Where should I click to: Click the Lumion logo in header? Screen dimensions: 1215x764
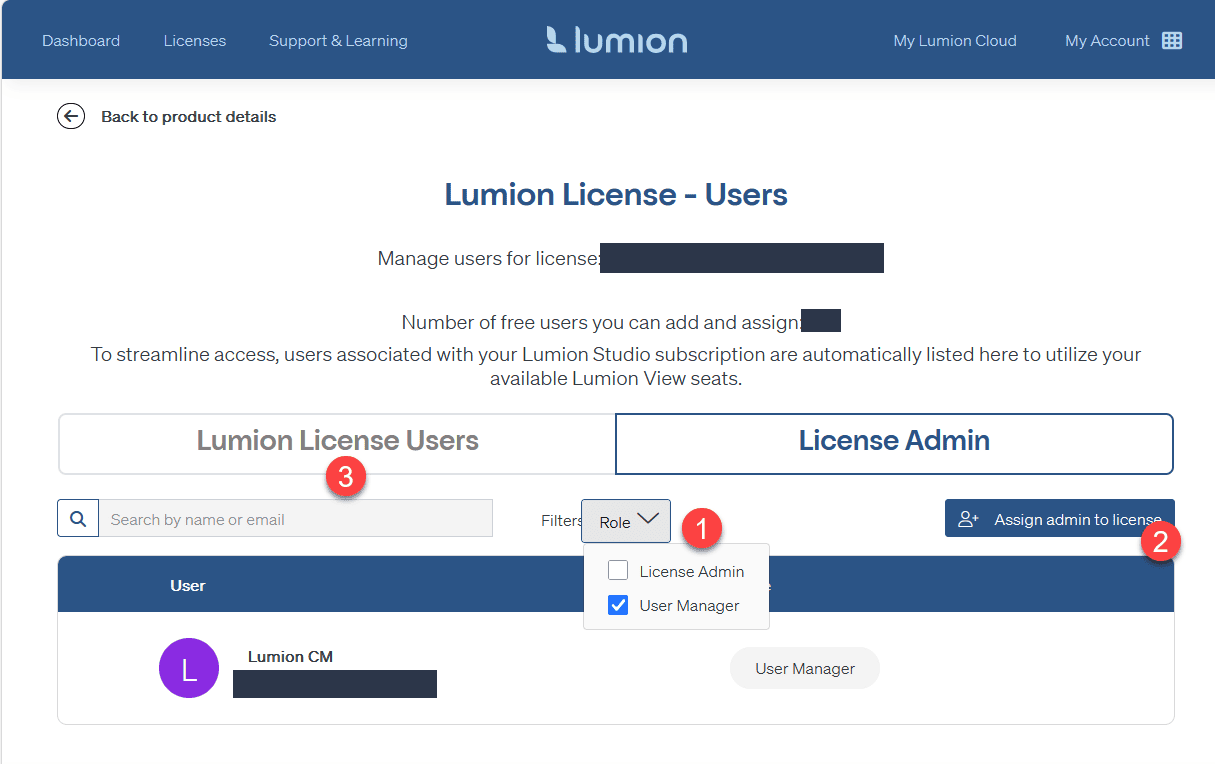click(616, 40)
